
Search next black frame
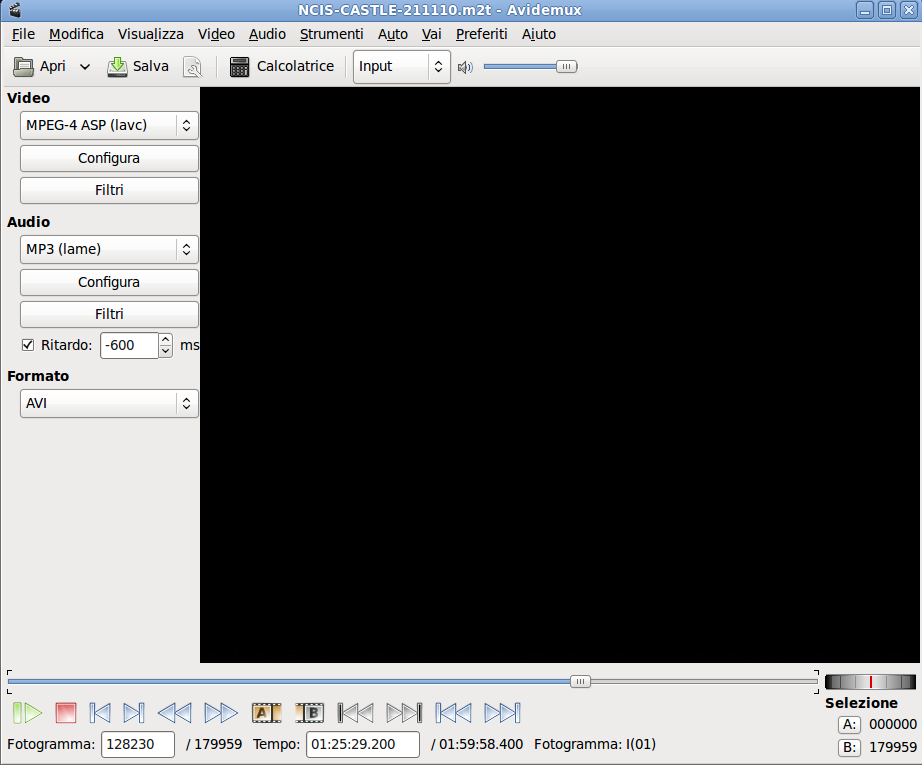click(404, 713)
